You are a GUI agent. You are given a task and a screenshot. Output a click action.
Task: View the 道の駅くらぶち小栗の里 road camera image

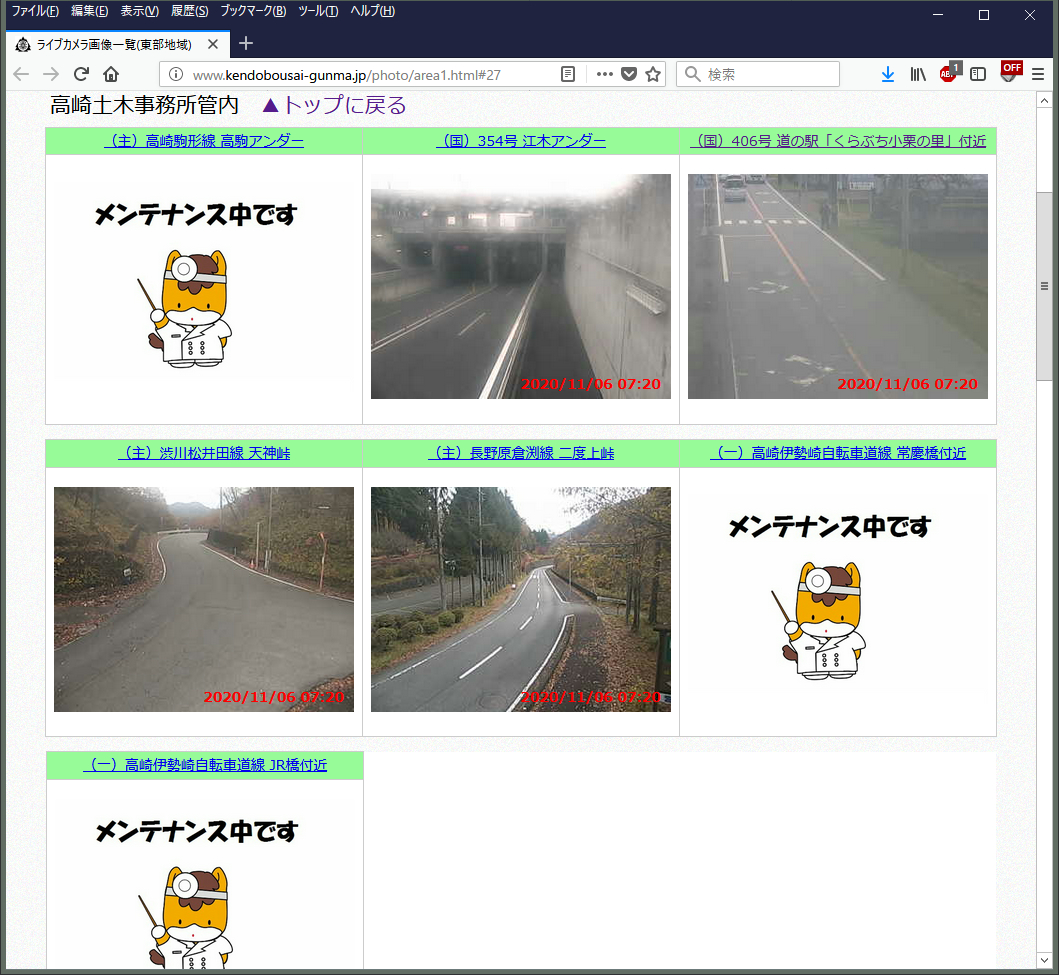point(837,286)
